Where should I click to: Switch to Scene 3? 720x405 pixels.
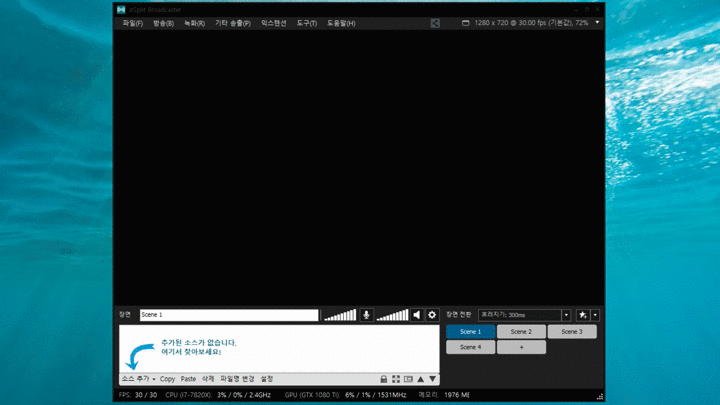[x=572, y=332]
